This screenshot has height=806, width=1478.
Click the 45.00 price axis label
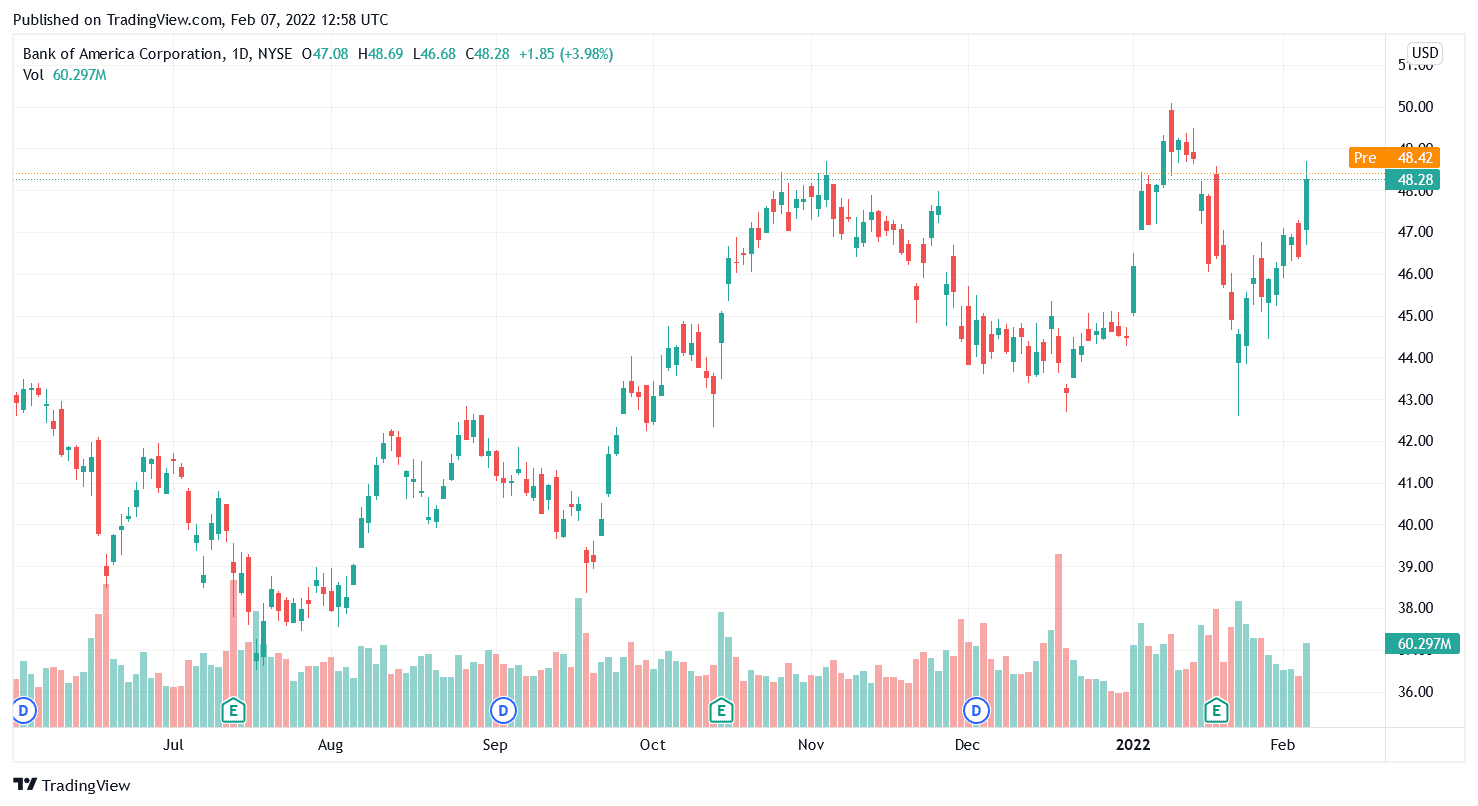pyautogui.click(x=1417, y=316)
